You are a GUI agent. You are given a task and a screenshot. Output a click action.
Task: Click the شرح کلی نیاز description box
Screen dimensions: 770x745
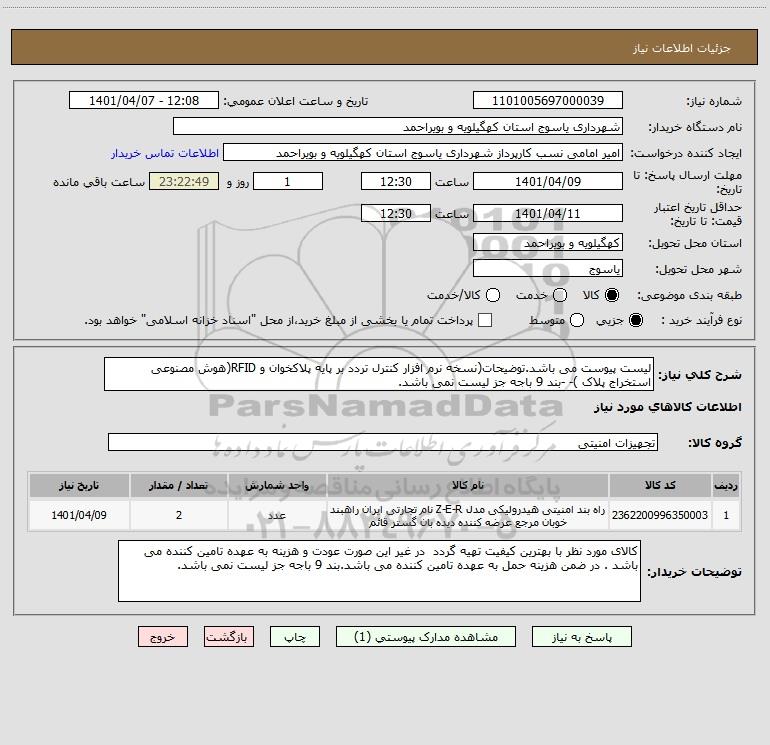379,375
